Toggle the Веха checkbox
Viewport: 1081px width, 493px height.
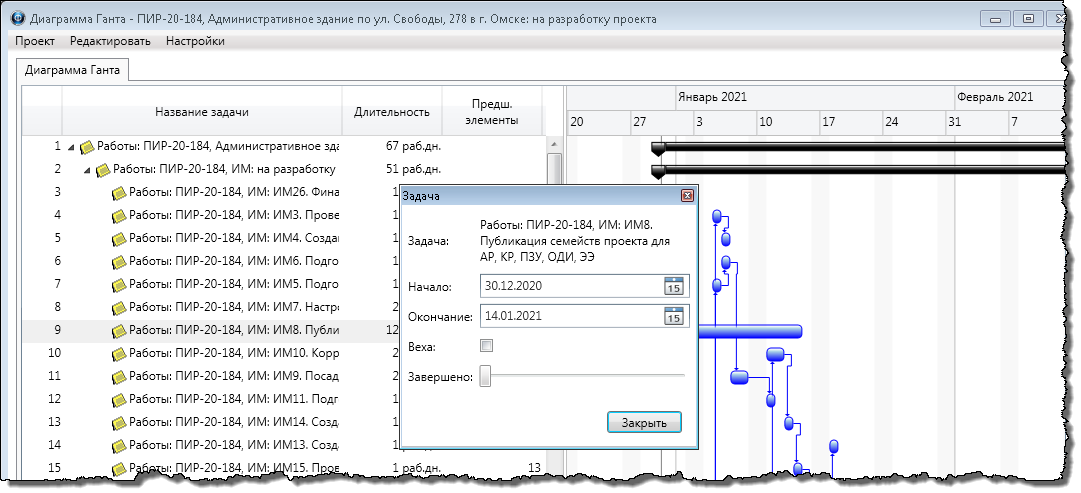[x=487, y=346]
